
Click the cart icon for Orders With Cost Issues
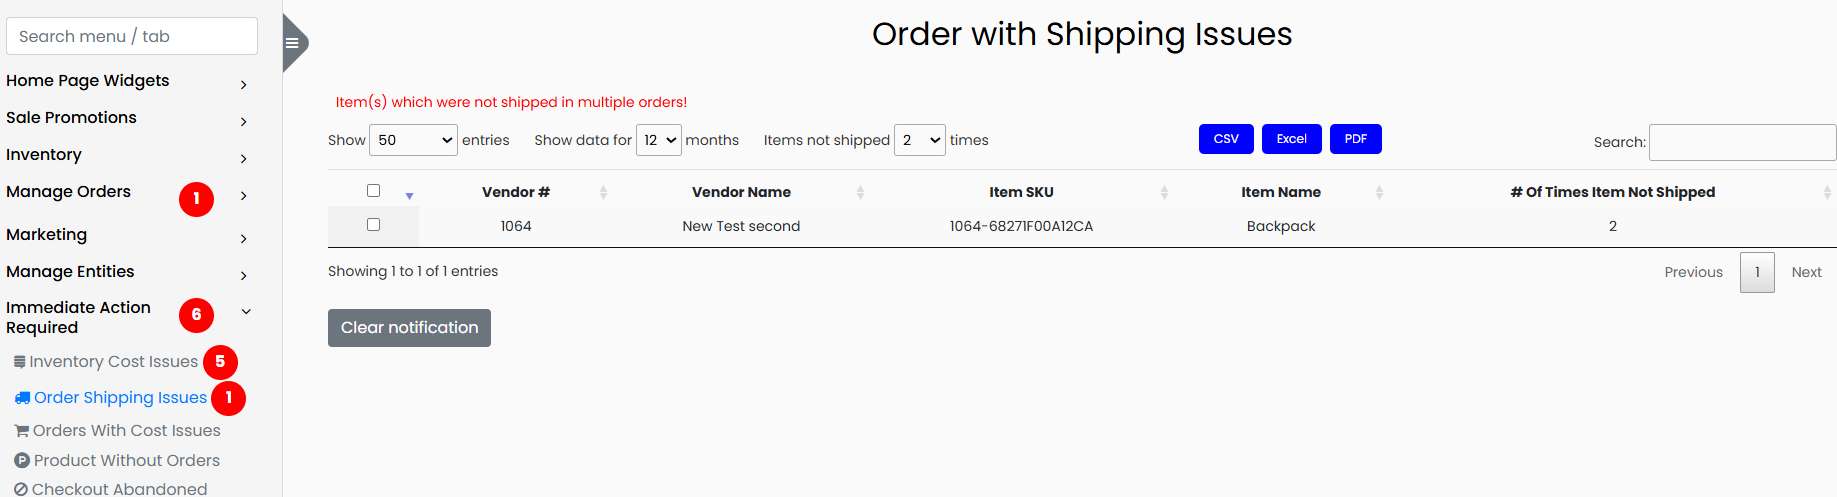tap(21, 431)
